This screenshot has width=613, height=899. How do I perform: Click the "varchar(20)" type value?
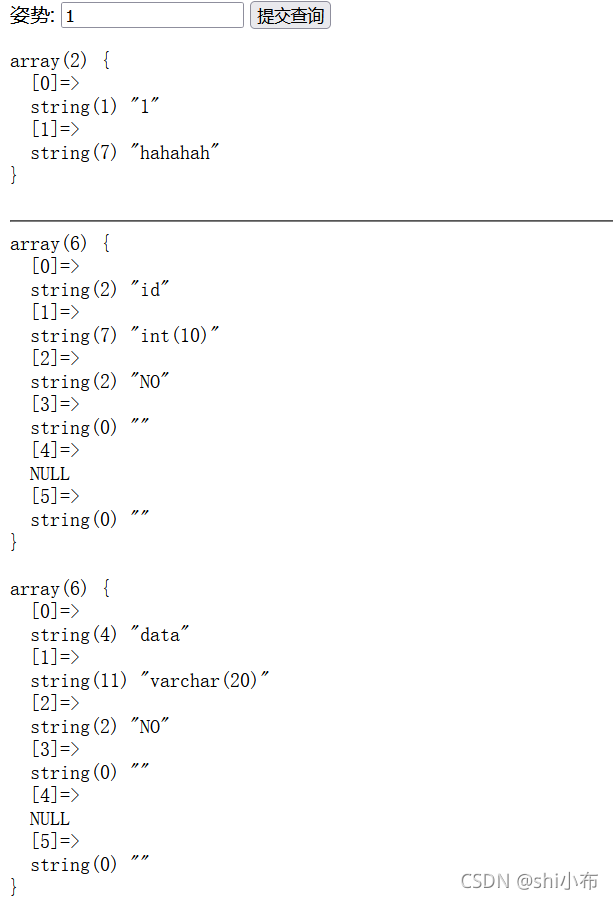tap(205, 680)
